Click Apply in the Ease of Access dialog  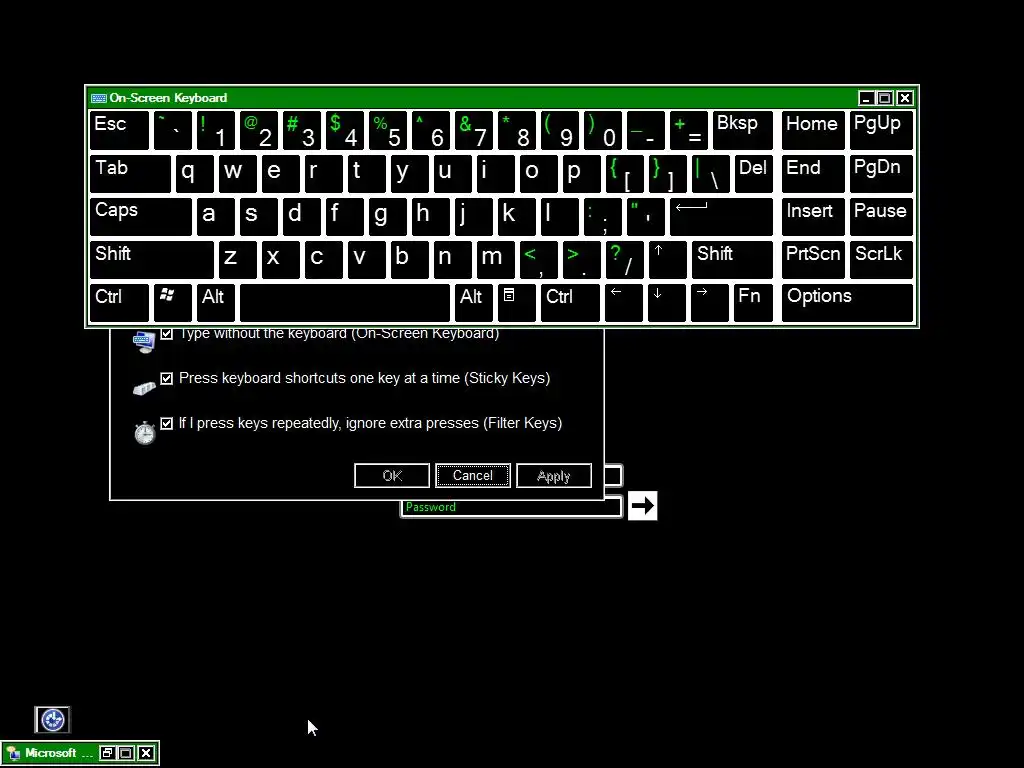click(x=554, y=475)
